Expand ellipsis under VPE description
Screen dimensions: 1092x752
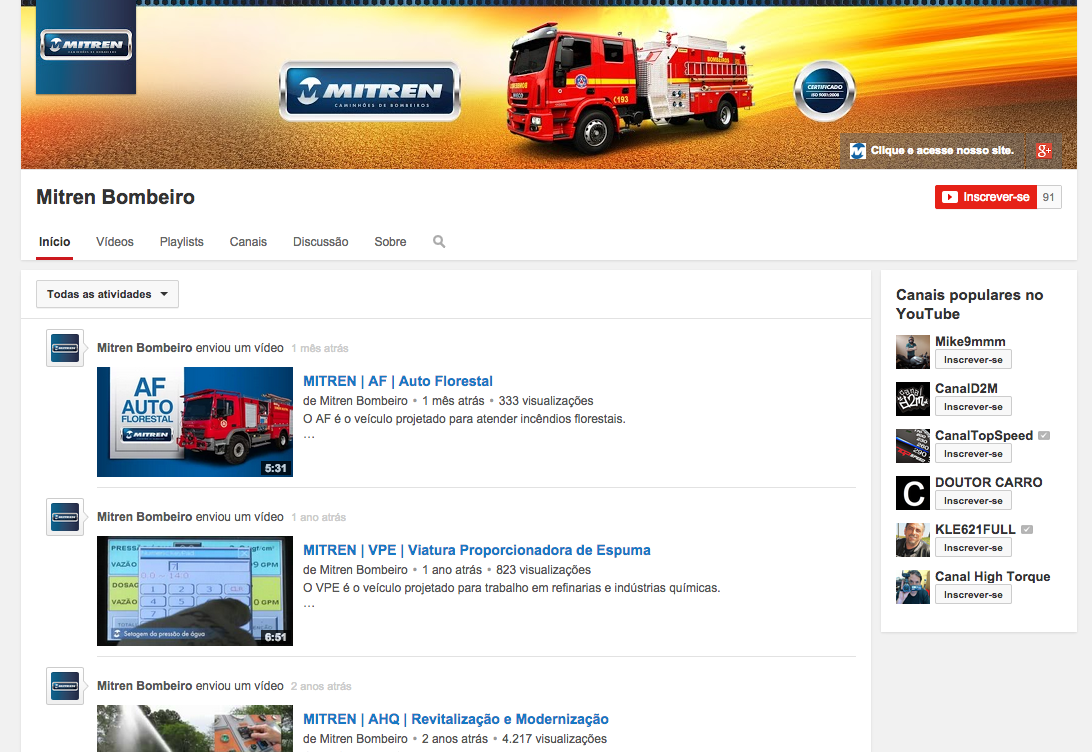click(309, 606)
